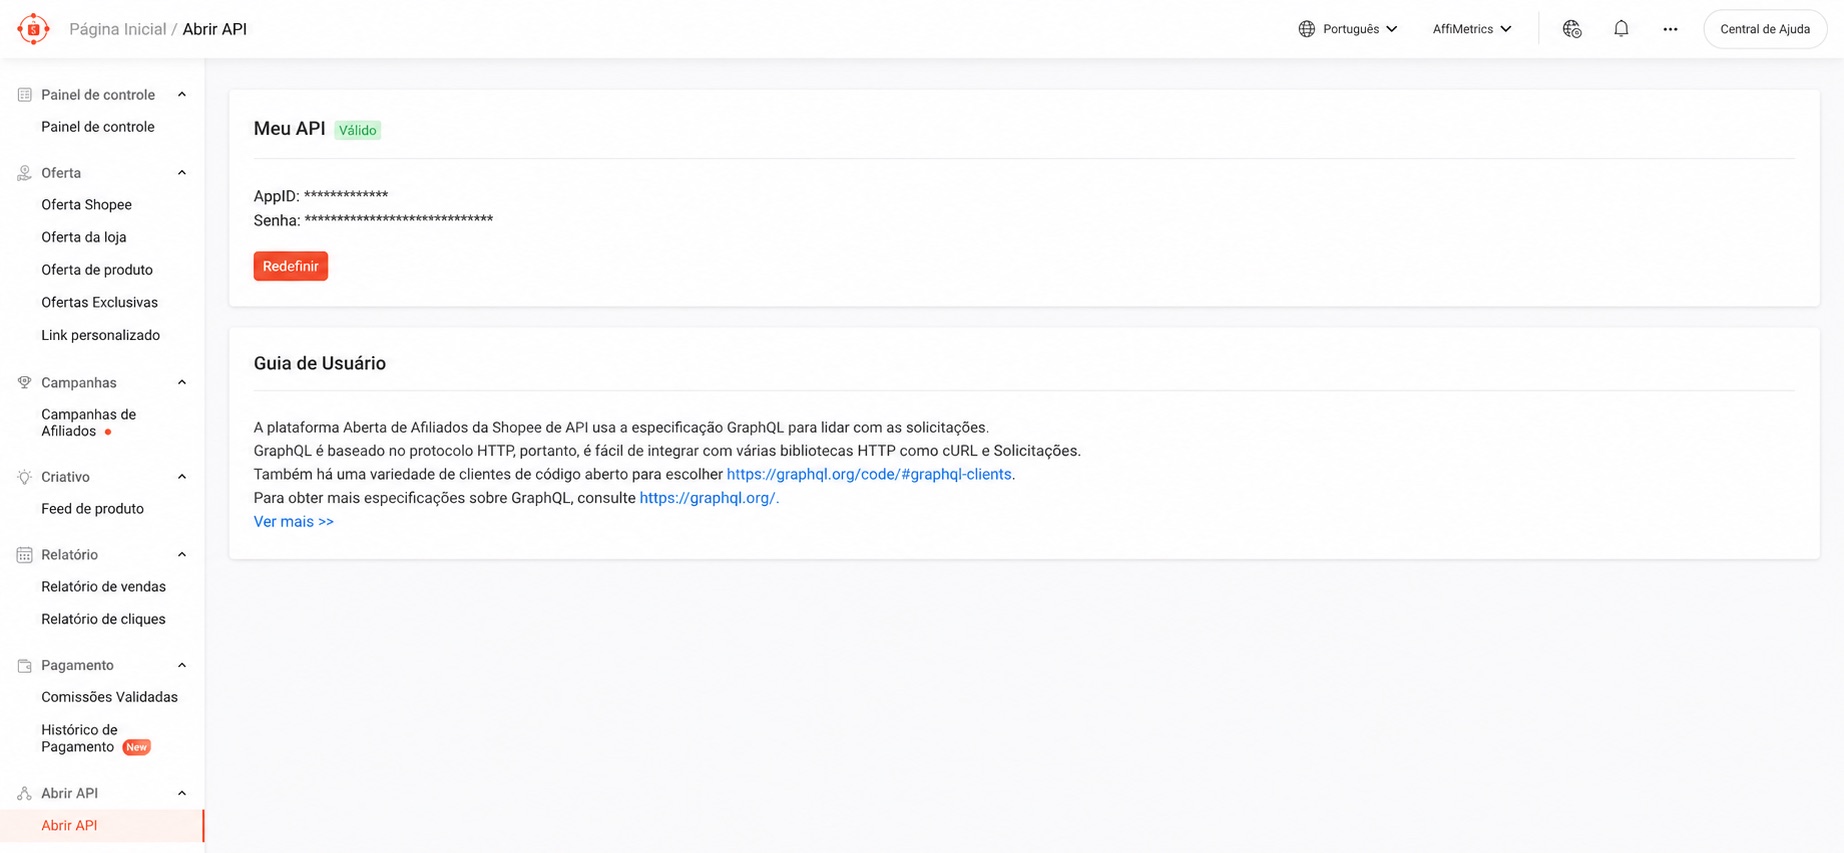Click the Painel de controle section icon
Screen dimensions: 1844x853
pos(24,95)
